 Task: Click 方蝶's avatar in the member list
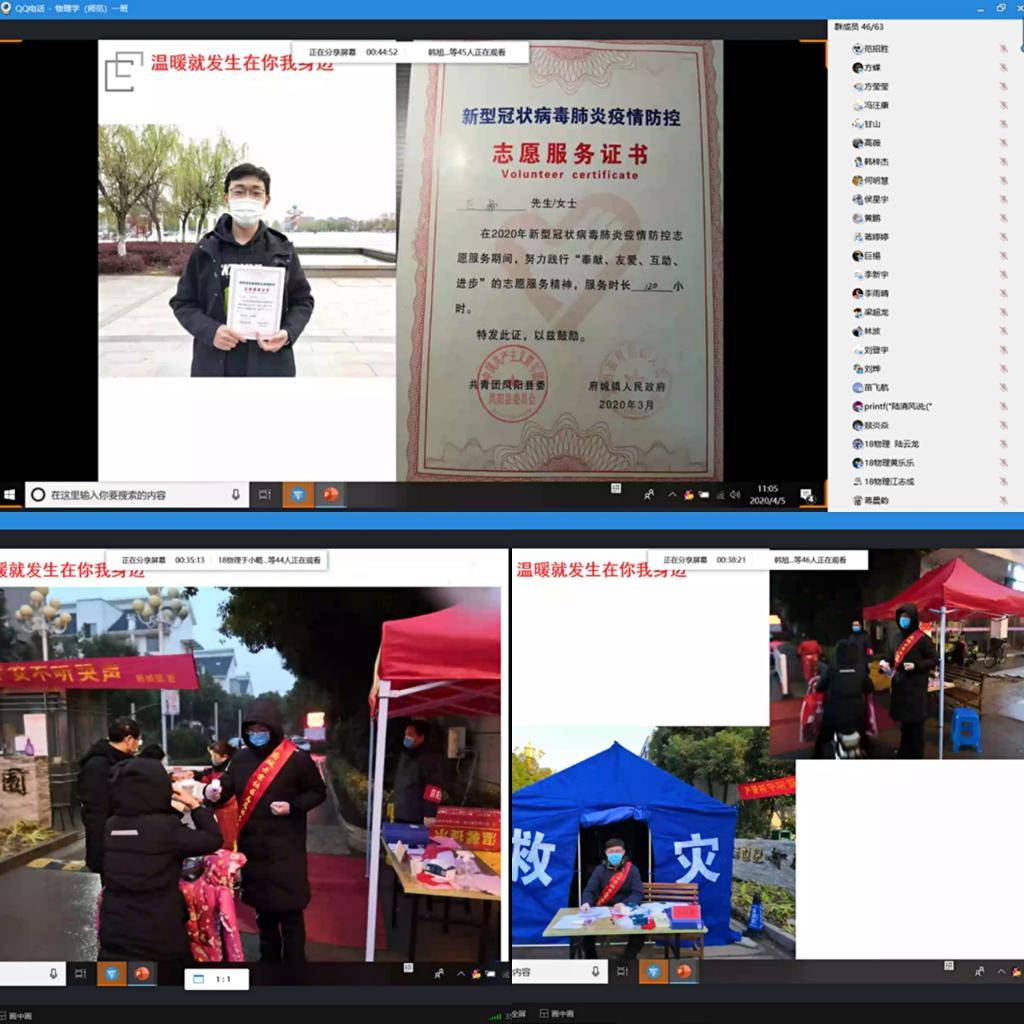[x=857, y=68]
